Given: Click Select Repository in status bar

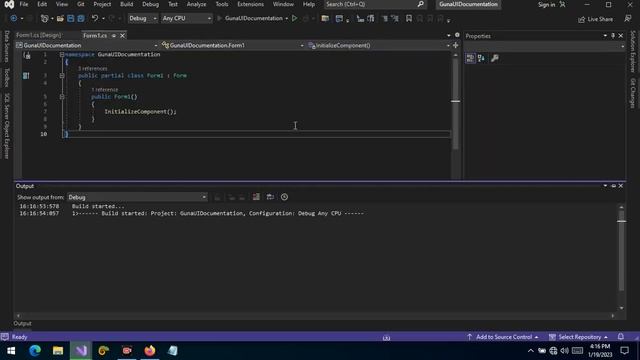Looking at the screenshot, I should (x=578, y=337).
